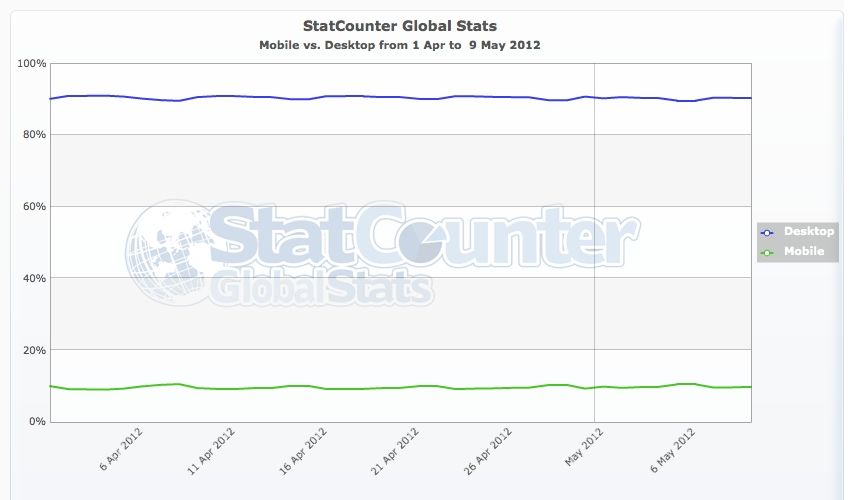Toggle the Mobile series via its legend label
The image size is (854, 500).
pos(804,251)
